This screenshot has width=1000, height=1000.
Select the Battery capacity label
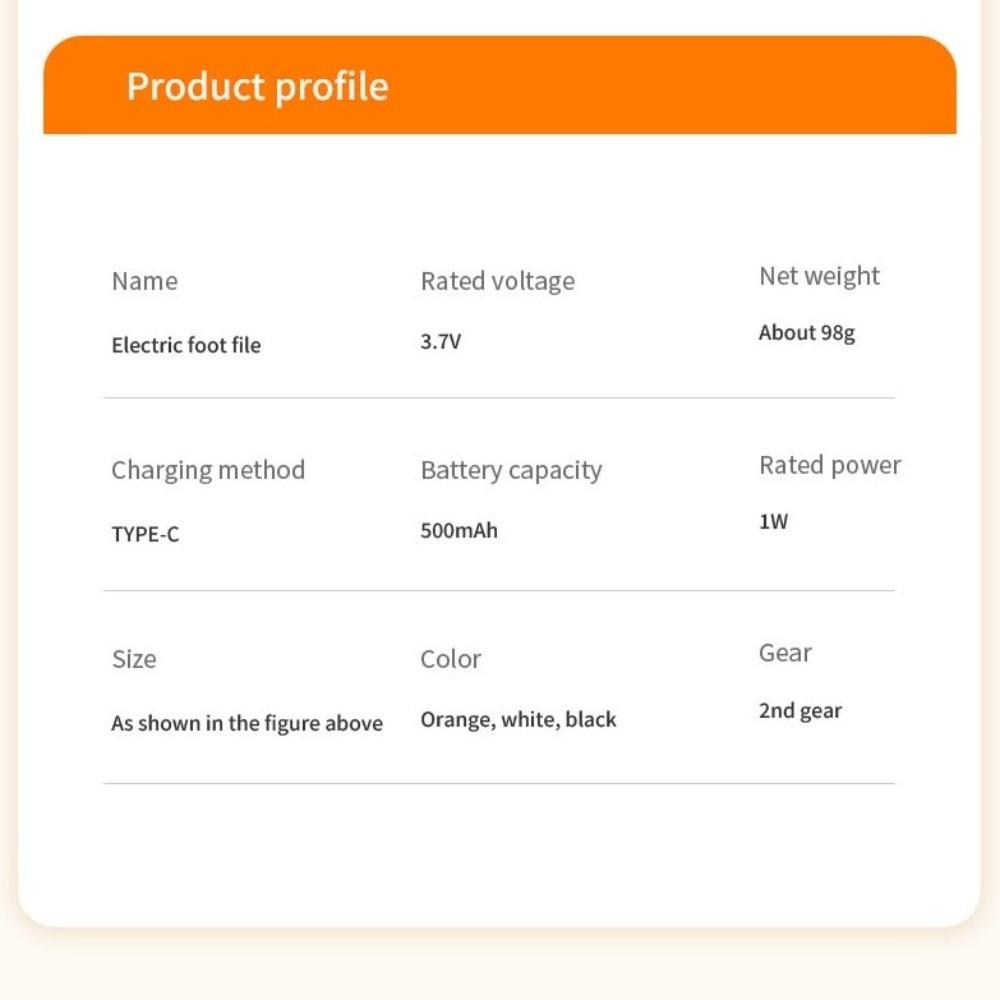point(511,470)
